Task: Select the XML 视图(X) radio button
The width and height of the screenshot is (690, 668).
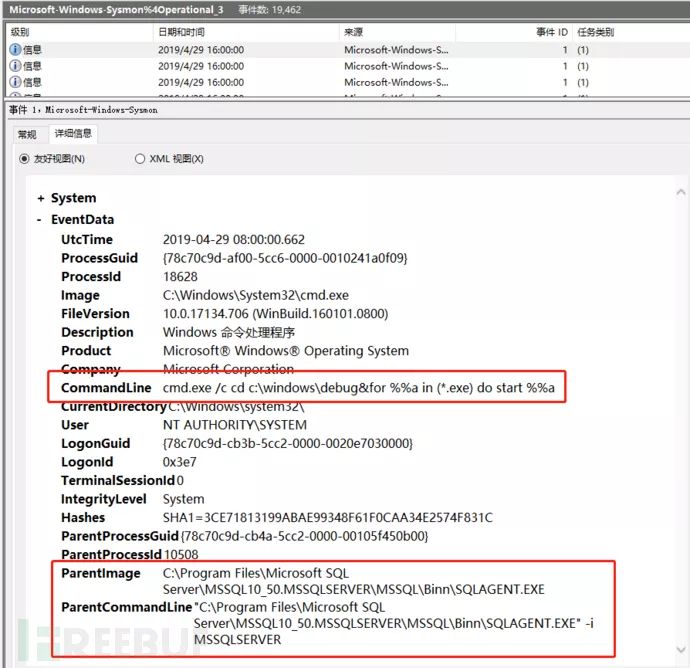Action: pos(139,158)
